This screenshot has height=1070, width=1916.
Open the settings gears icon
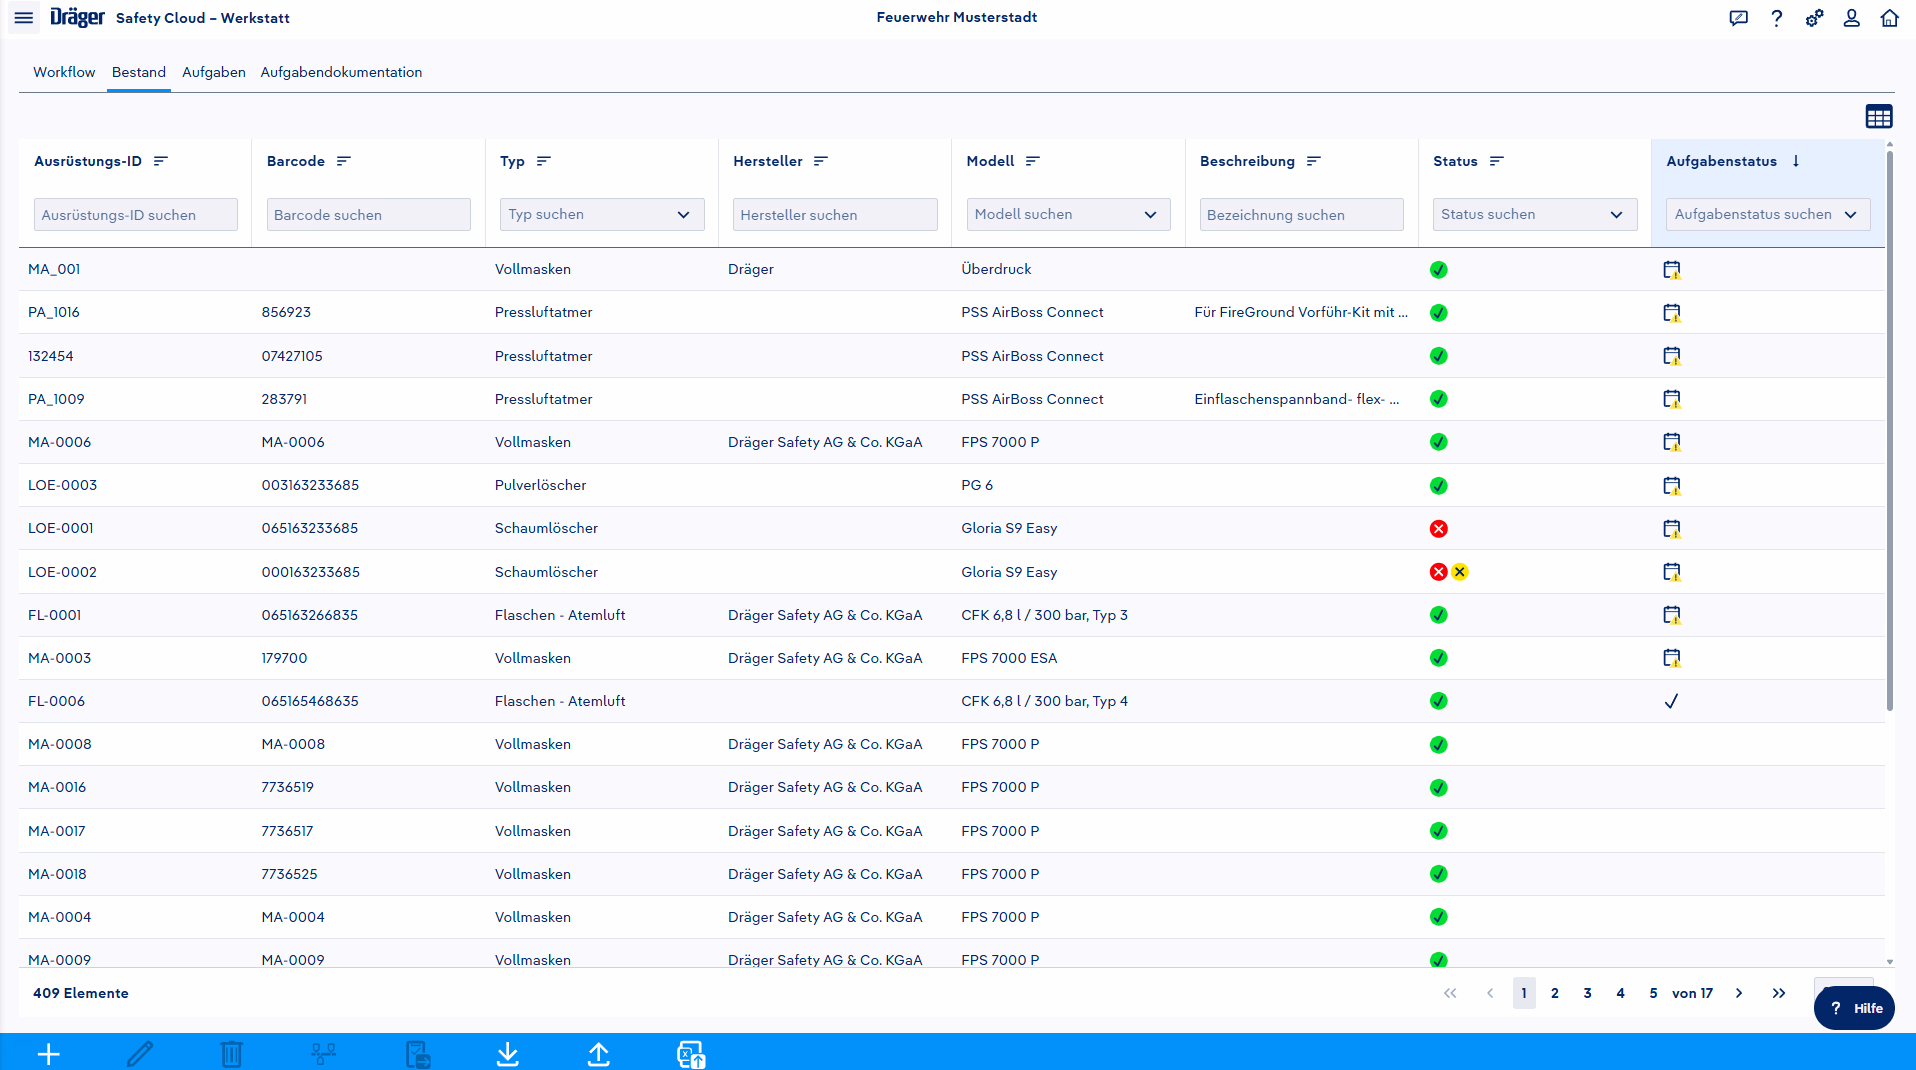click(x=1814, y=18)
